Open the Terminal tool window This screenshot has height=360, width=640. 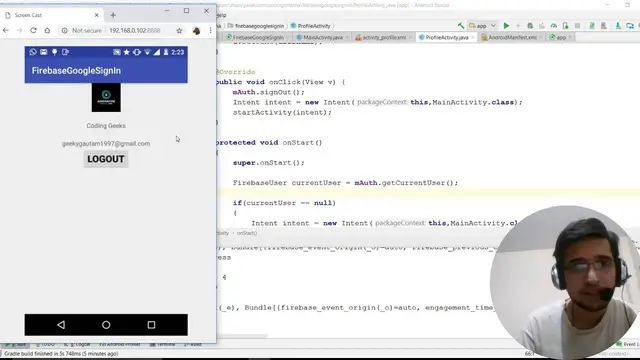[163, 344]
